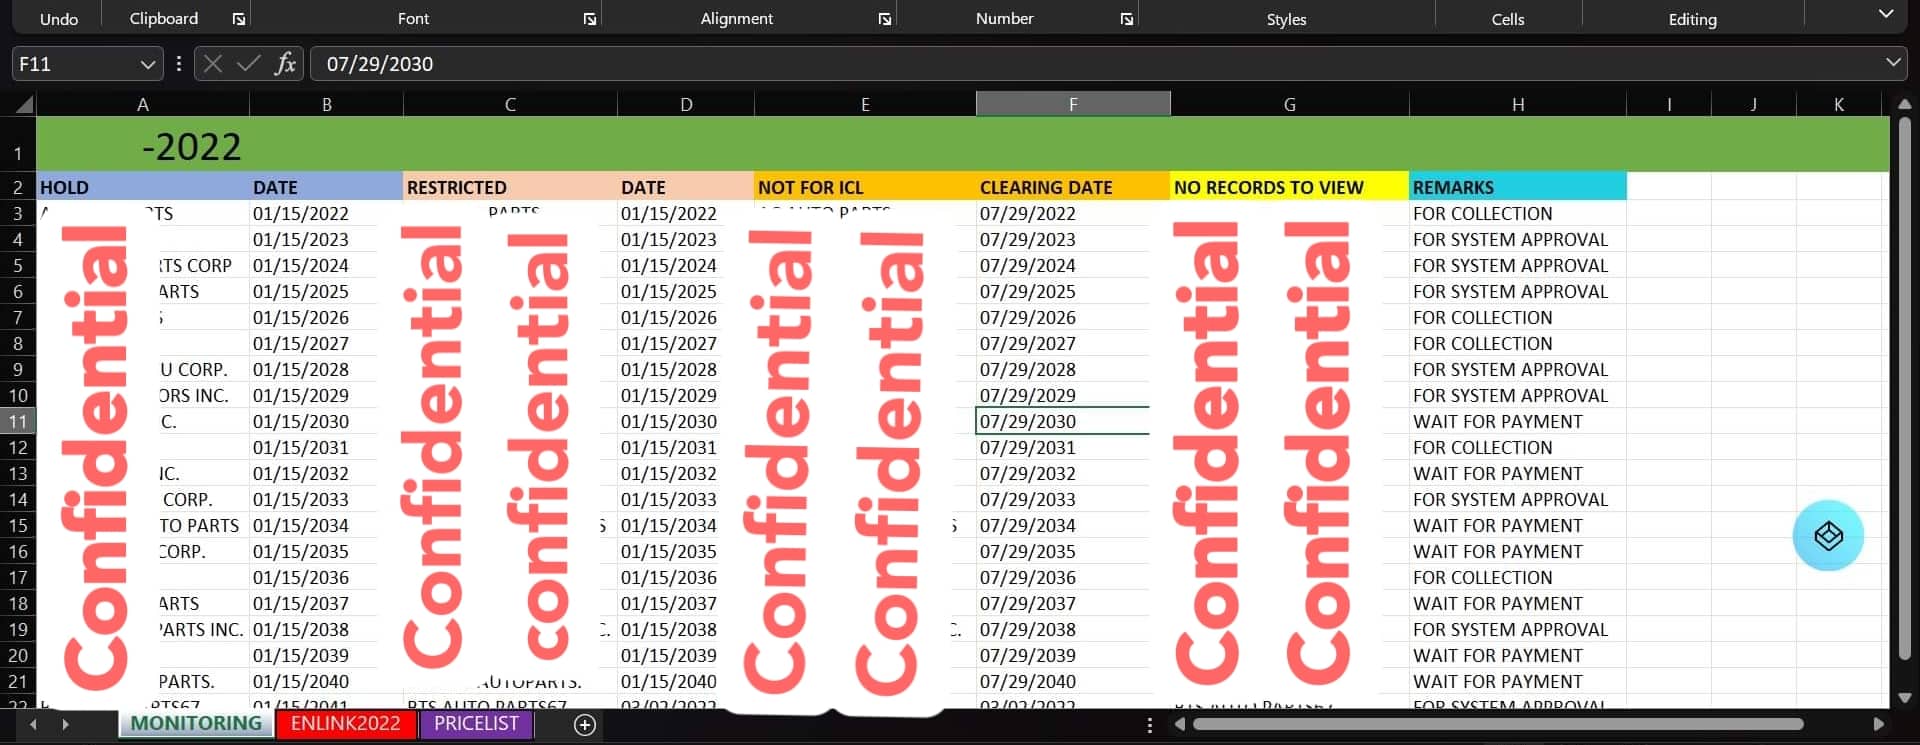
Task: Select column K header
Action: click(1839, 104)
